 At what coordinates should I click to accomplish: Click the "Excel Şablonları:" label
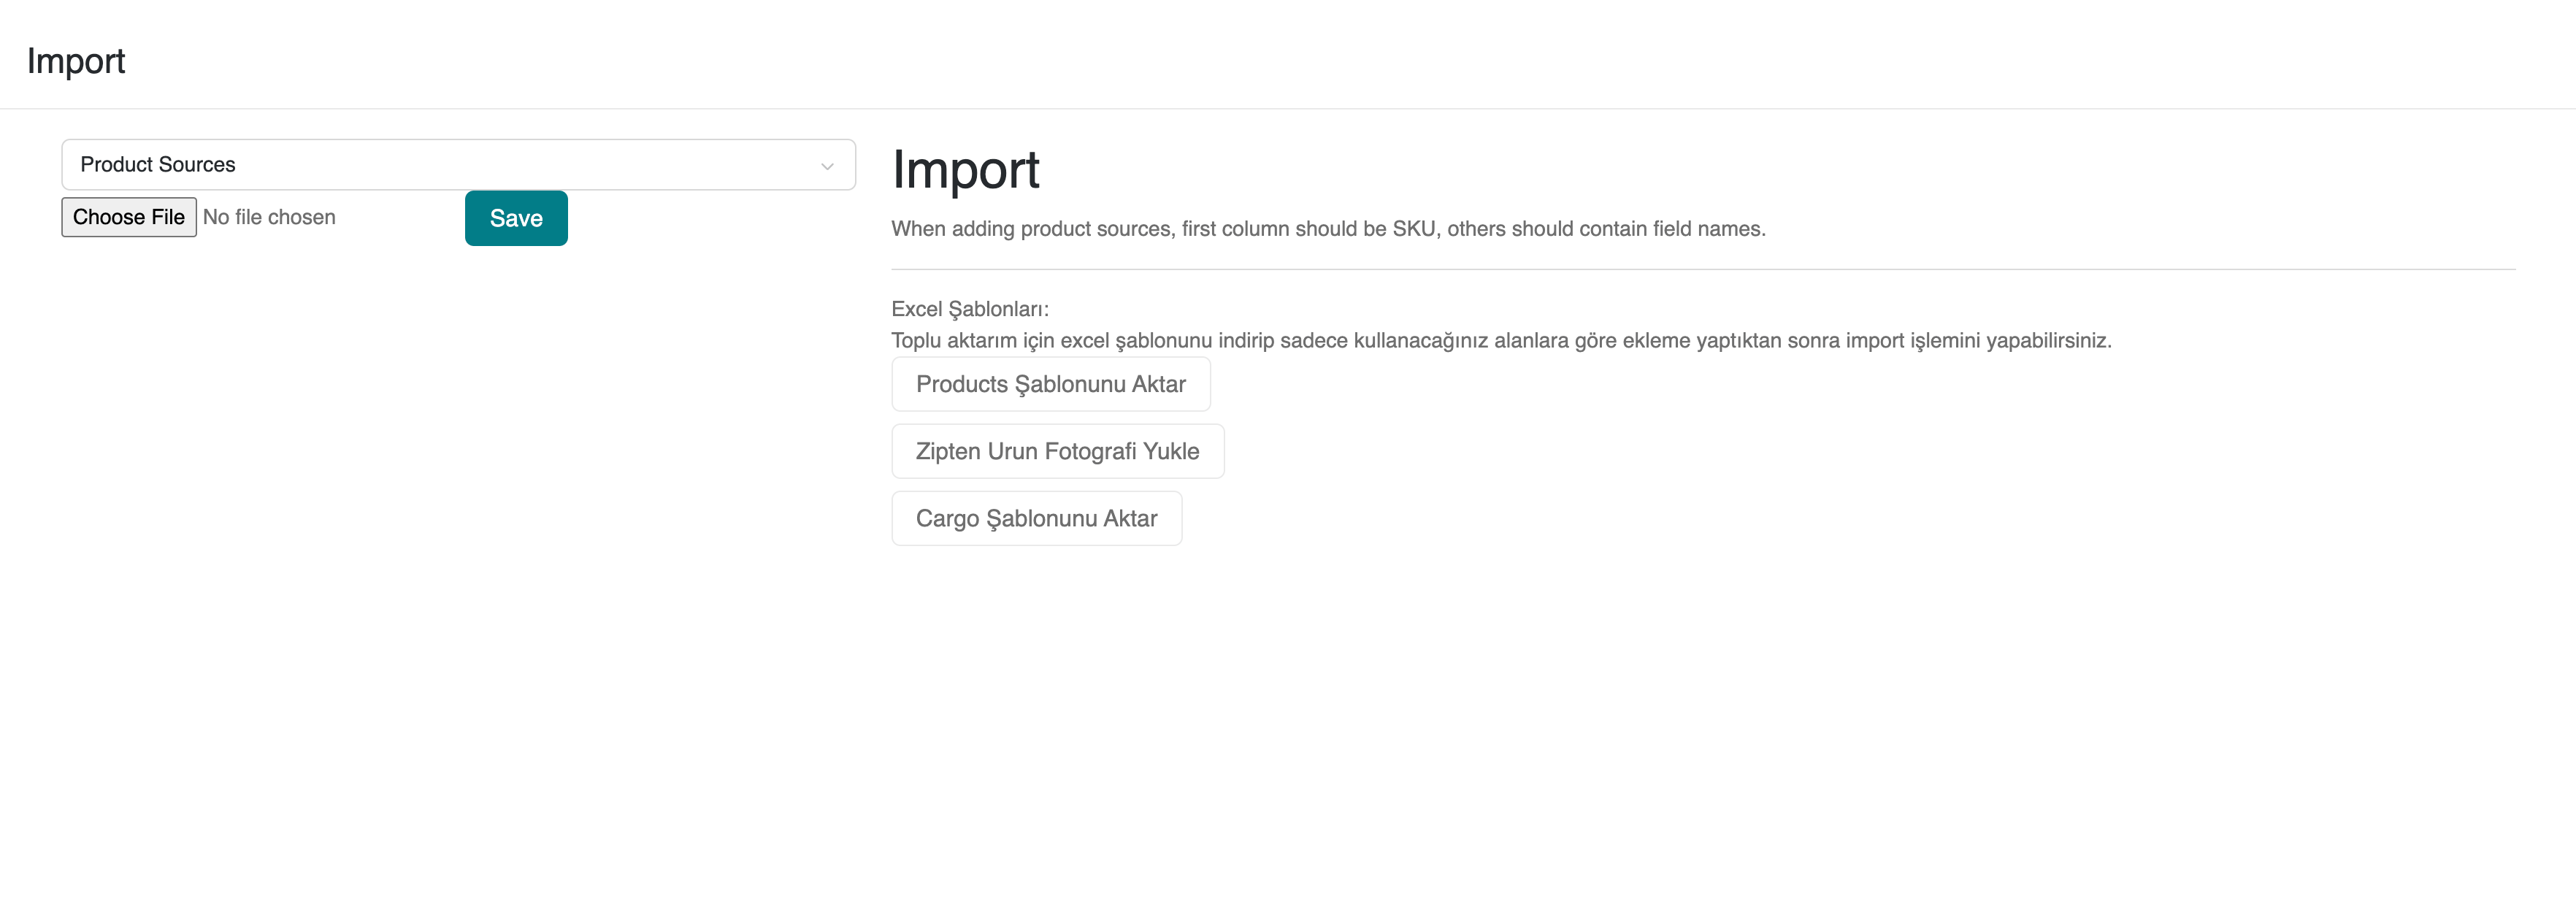[x=970, y=309]
